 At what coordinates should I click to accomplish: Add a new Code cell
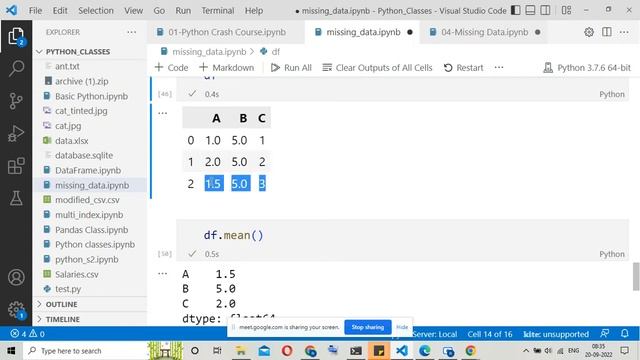(171, 68)
